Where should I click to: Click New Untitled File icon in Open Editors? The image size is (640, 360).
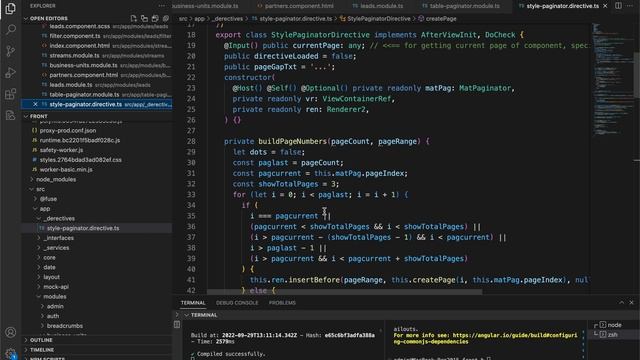tap(133, 18)
